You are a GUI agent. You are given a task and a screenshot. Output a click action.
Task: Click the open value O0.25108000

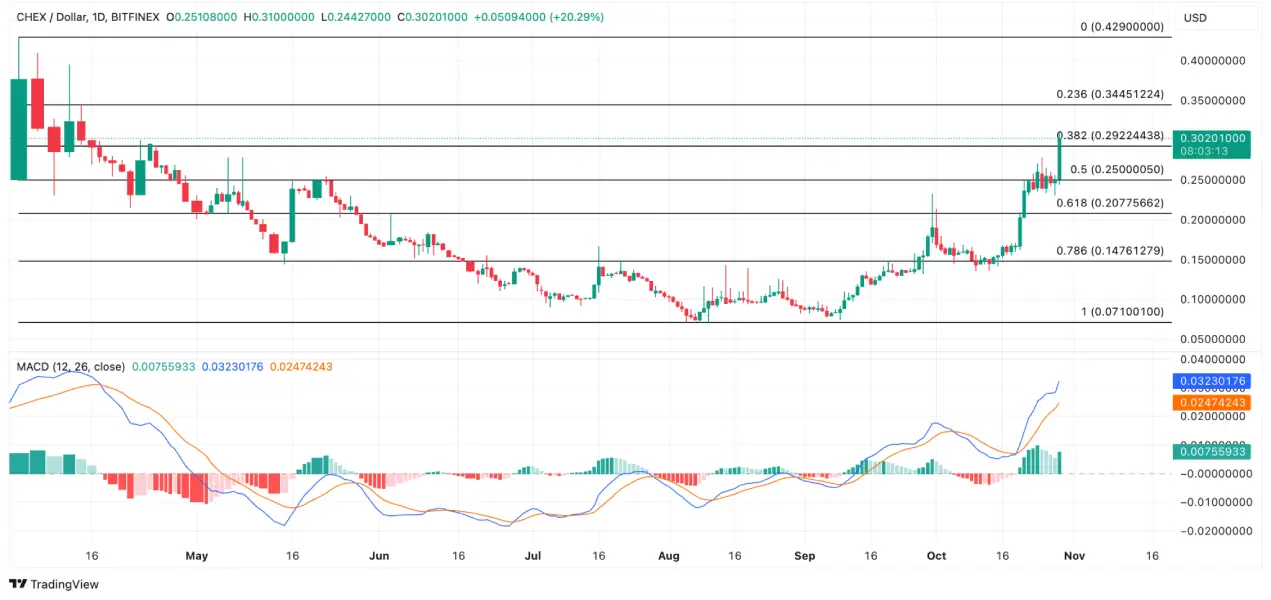pyautogui.click(x=201, y=17)
